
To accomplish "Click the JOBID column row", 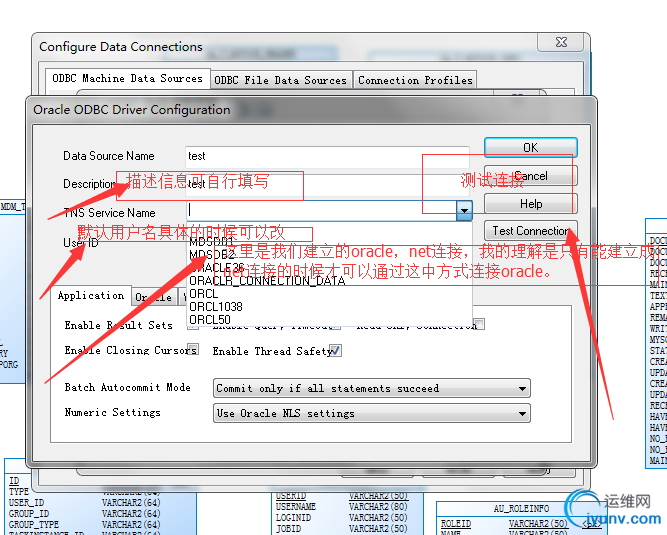I will [288, 529].
